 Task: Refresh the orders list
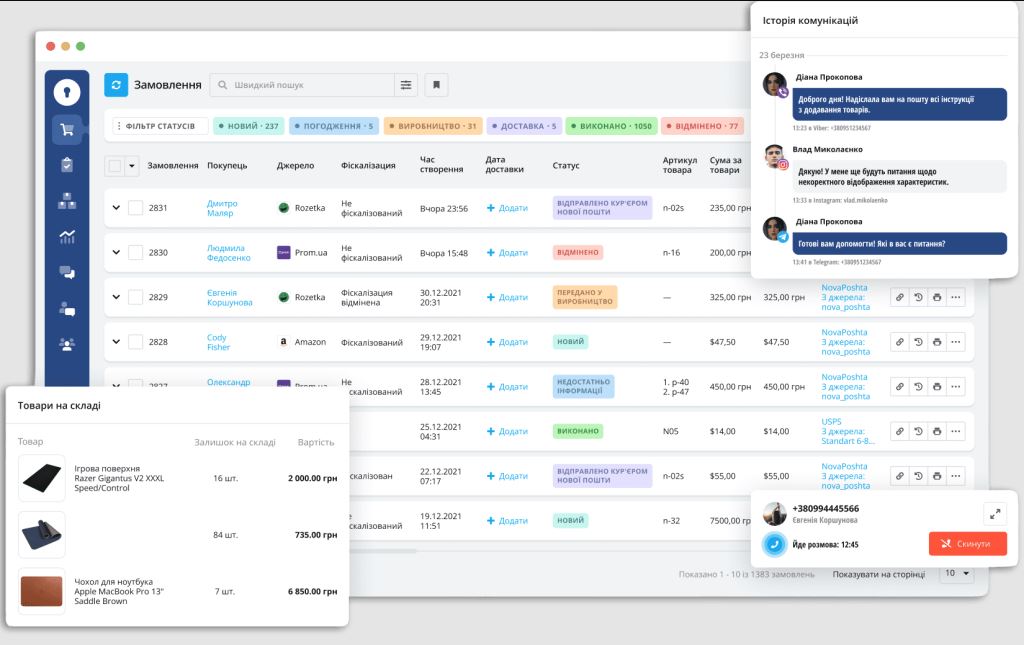(116, 85)
